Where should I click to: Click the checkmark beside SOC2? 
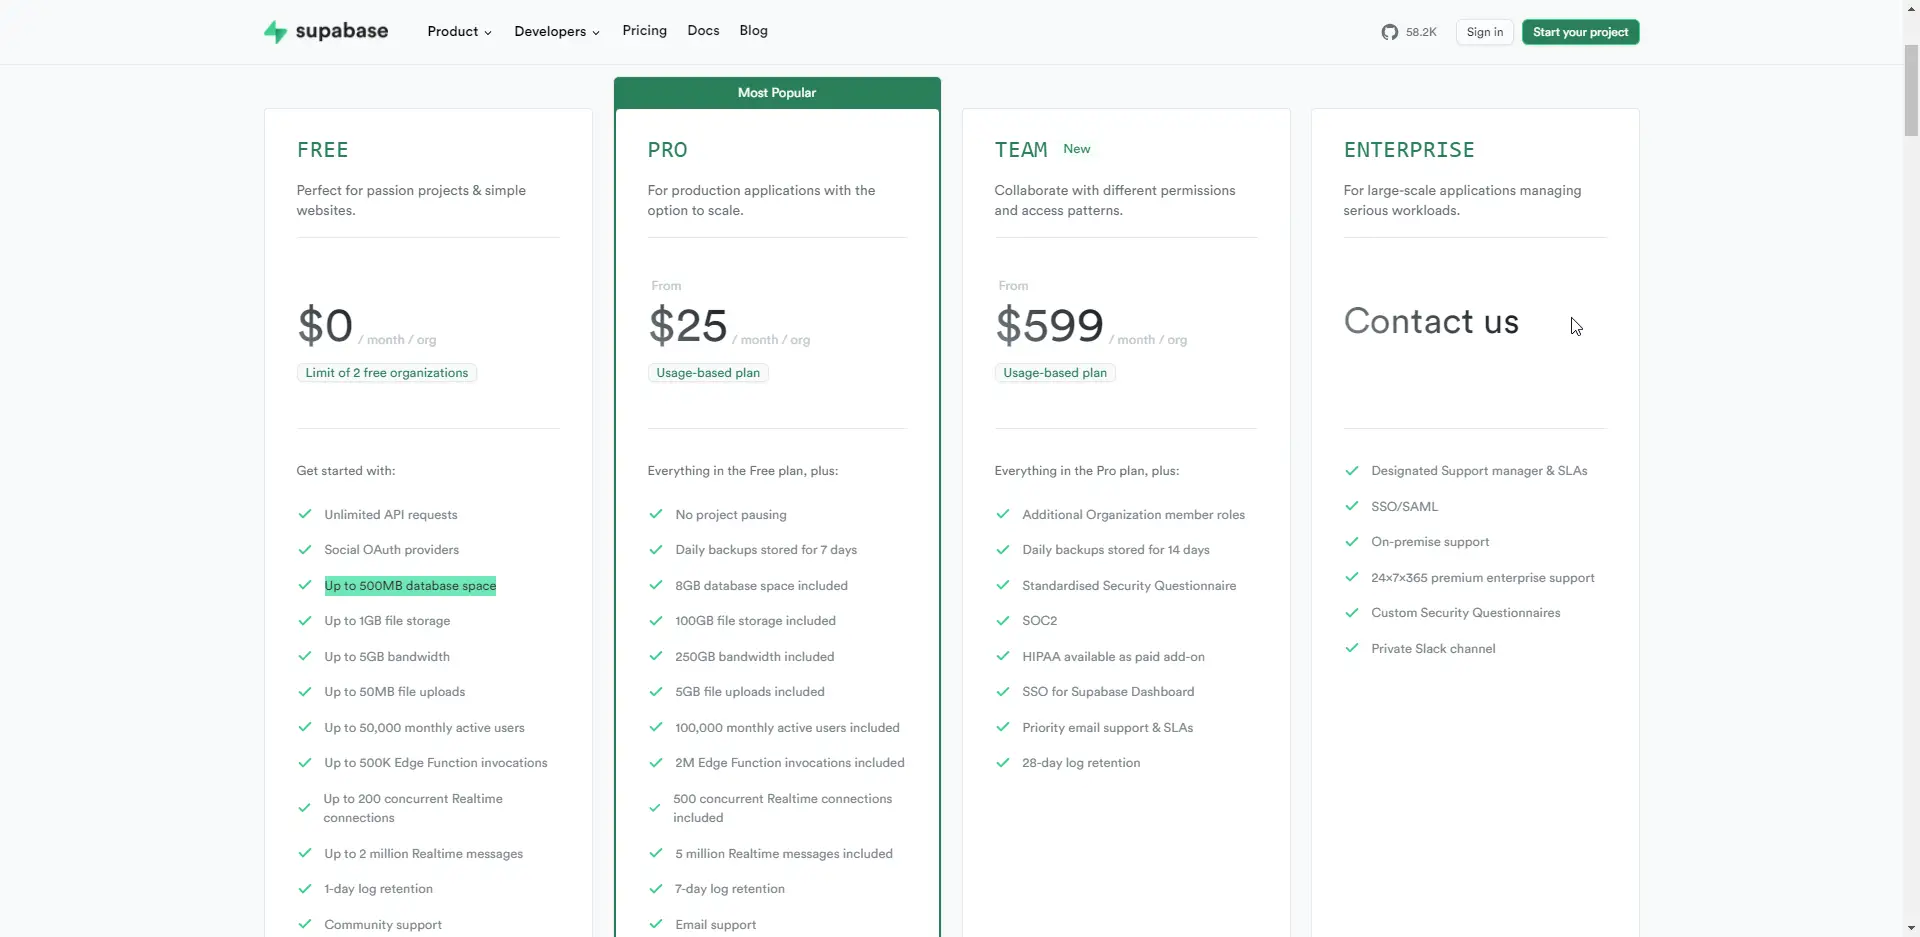click(1003, 620)
